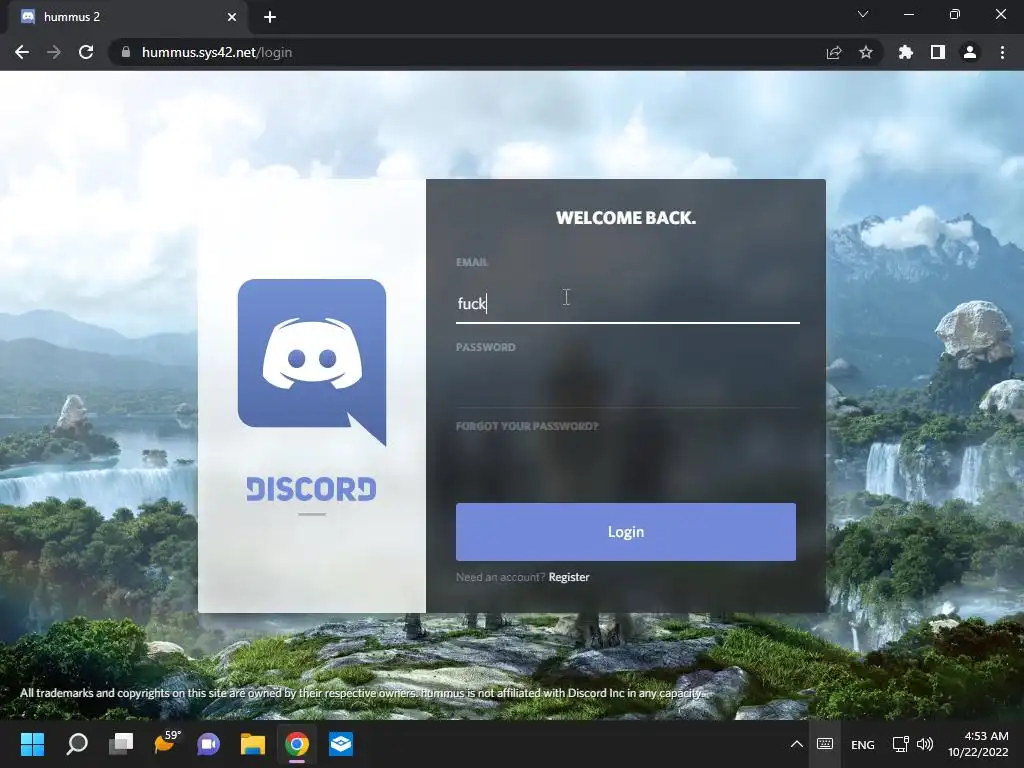
Task: Open File Explorer from taskbar
Action: point(253,744)
